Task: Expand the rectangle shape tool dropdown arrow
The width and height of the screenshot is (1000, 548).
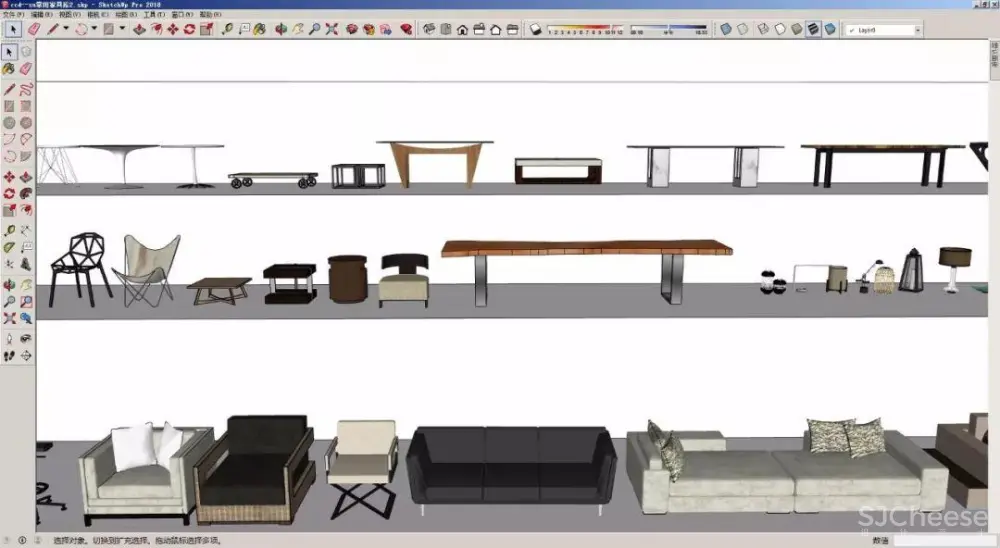Action: tap(122, 29)
